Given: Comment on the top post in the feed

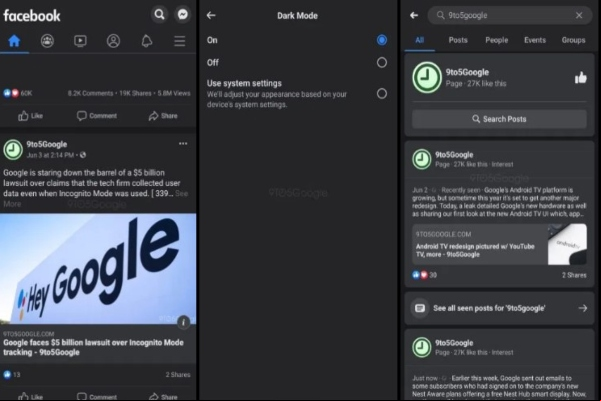Looking at the screenshot, I should [x=97, y=116].
